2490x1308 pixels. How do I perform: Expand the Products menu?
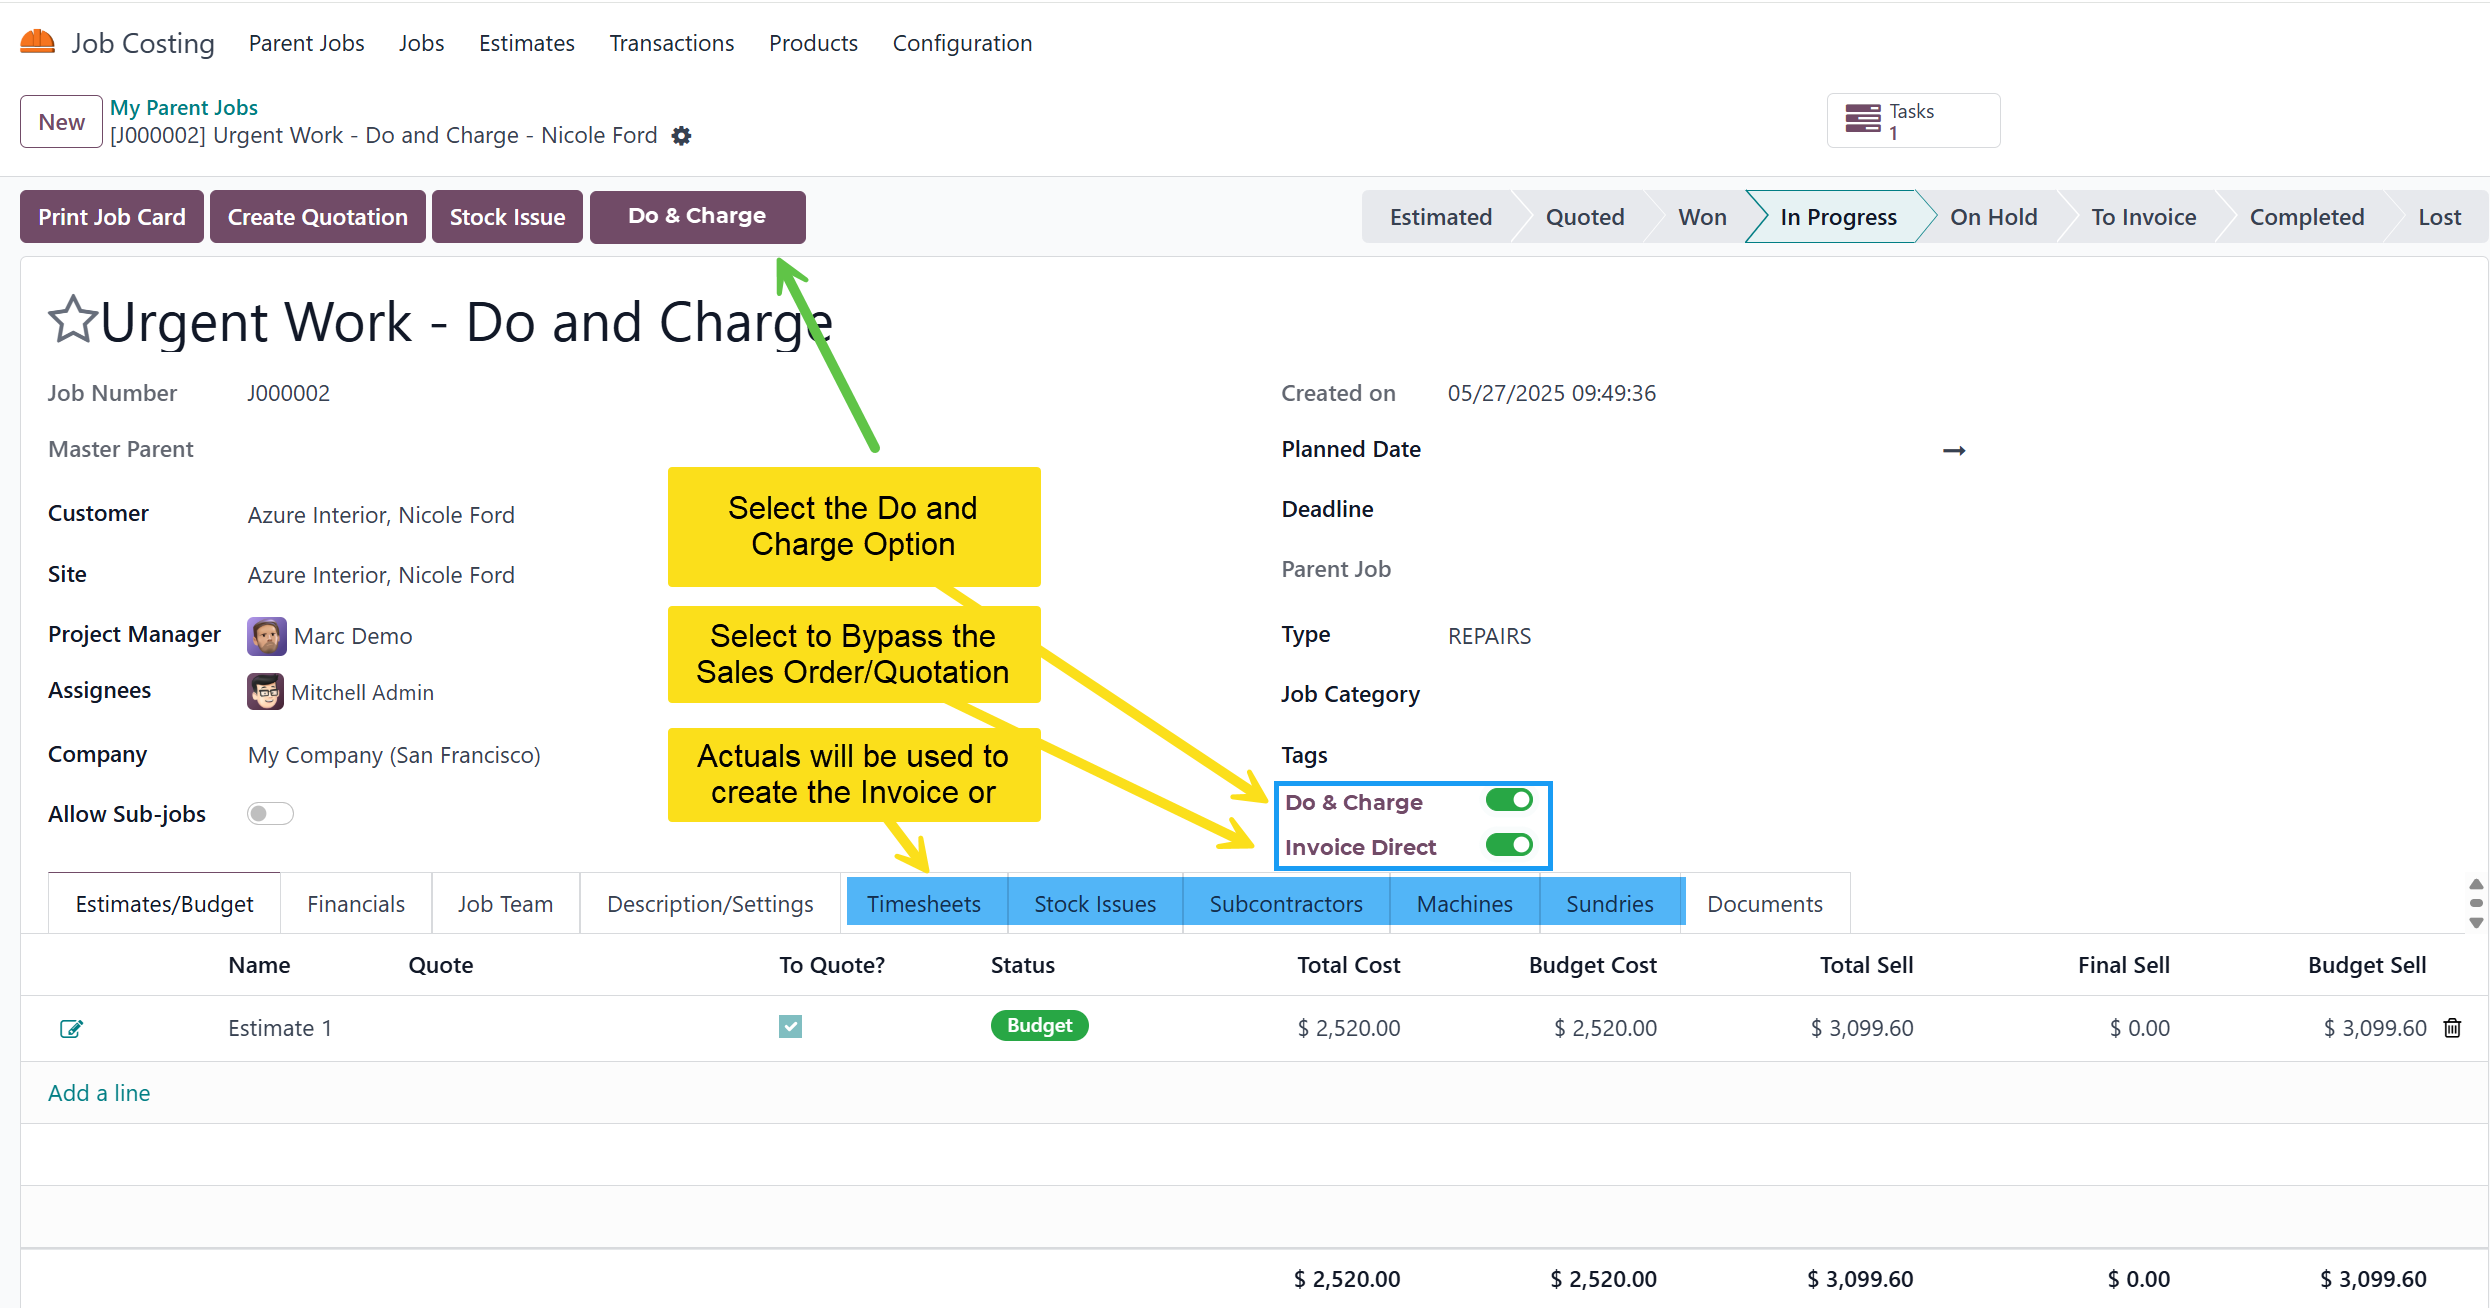813,43
